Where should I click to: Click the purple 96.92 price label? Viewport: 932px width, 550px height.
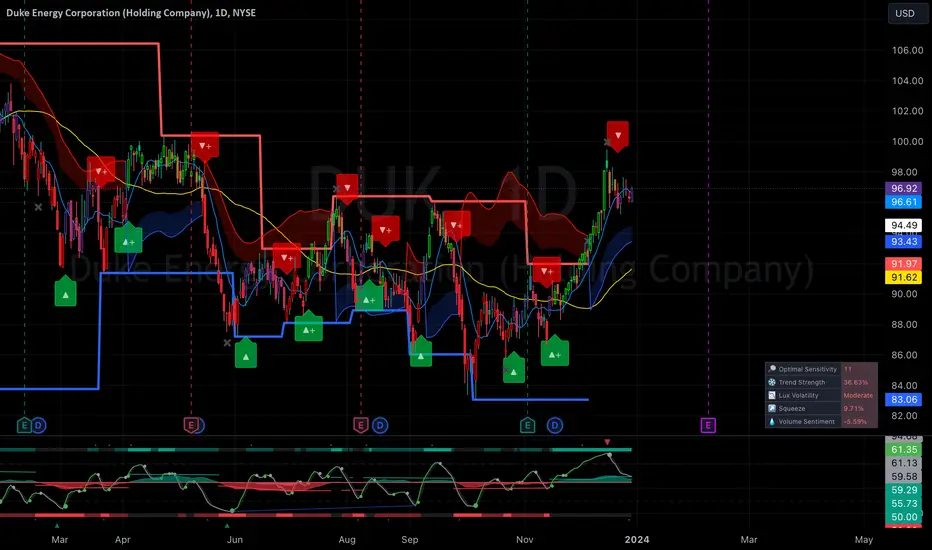pos(903,188)
